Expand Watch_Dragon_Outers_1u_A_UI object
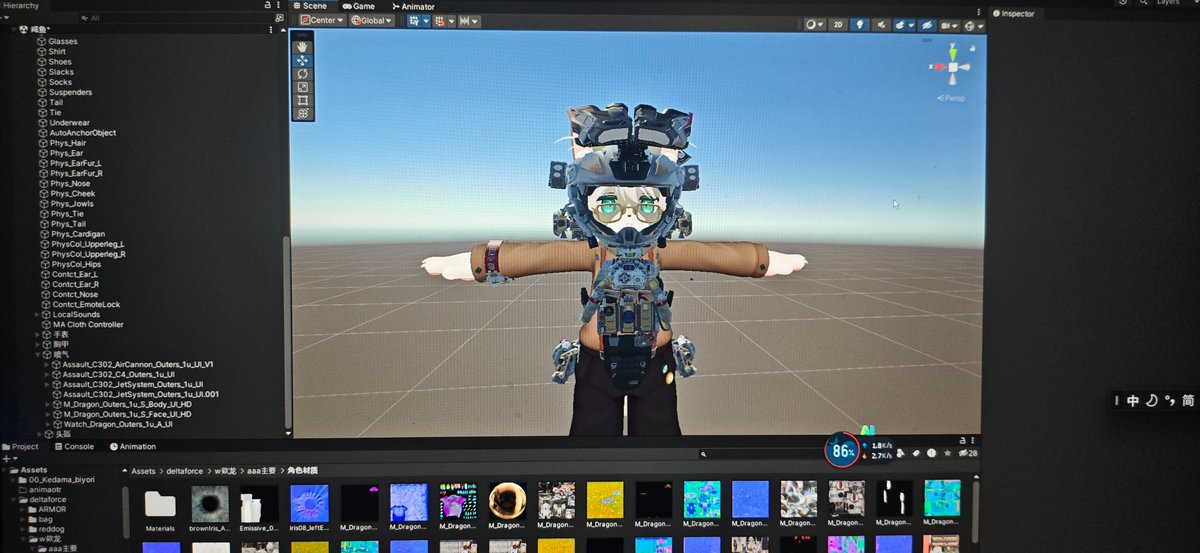Screen dimensions: 1200x553 (x=46, y=424)
